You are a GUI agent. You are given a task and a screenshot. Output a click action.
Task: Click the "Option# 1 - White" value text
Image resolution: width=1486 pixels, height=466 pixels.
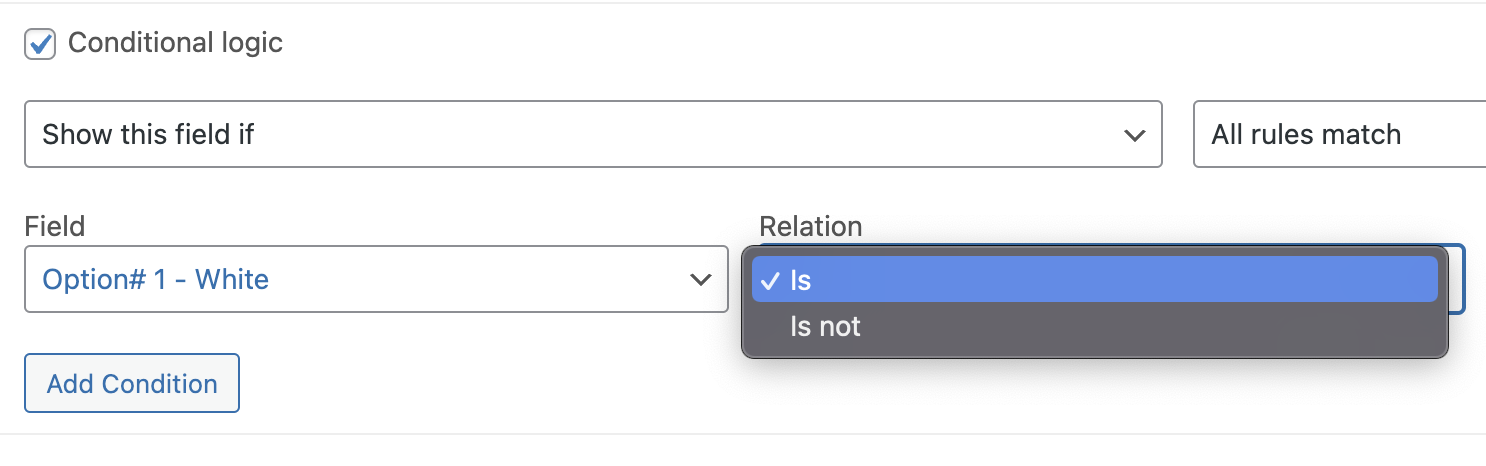[x=156, y=279]
